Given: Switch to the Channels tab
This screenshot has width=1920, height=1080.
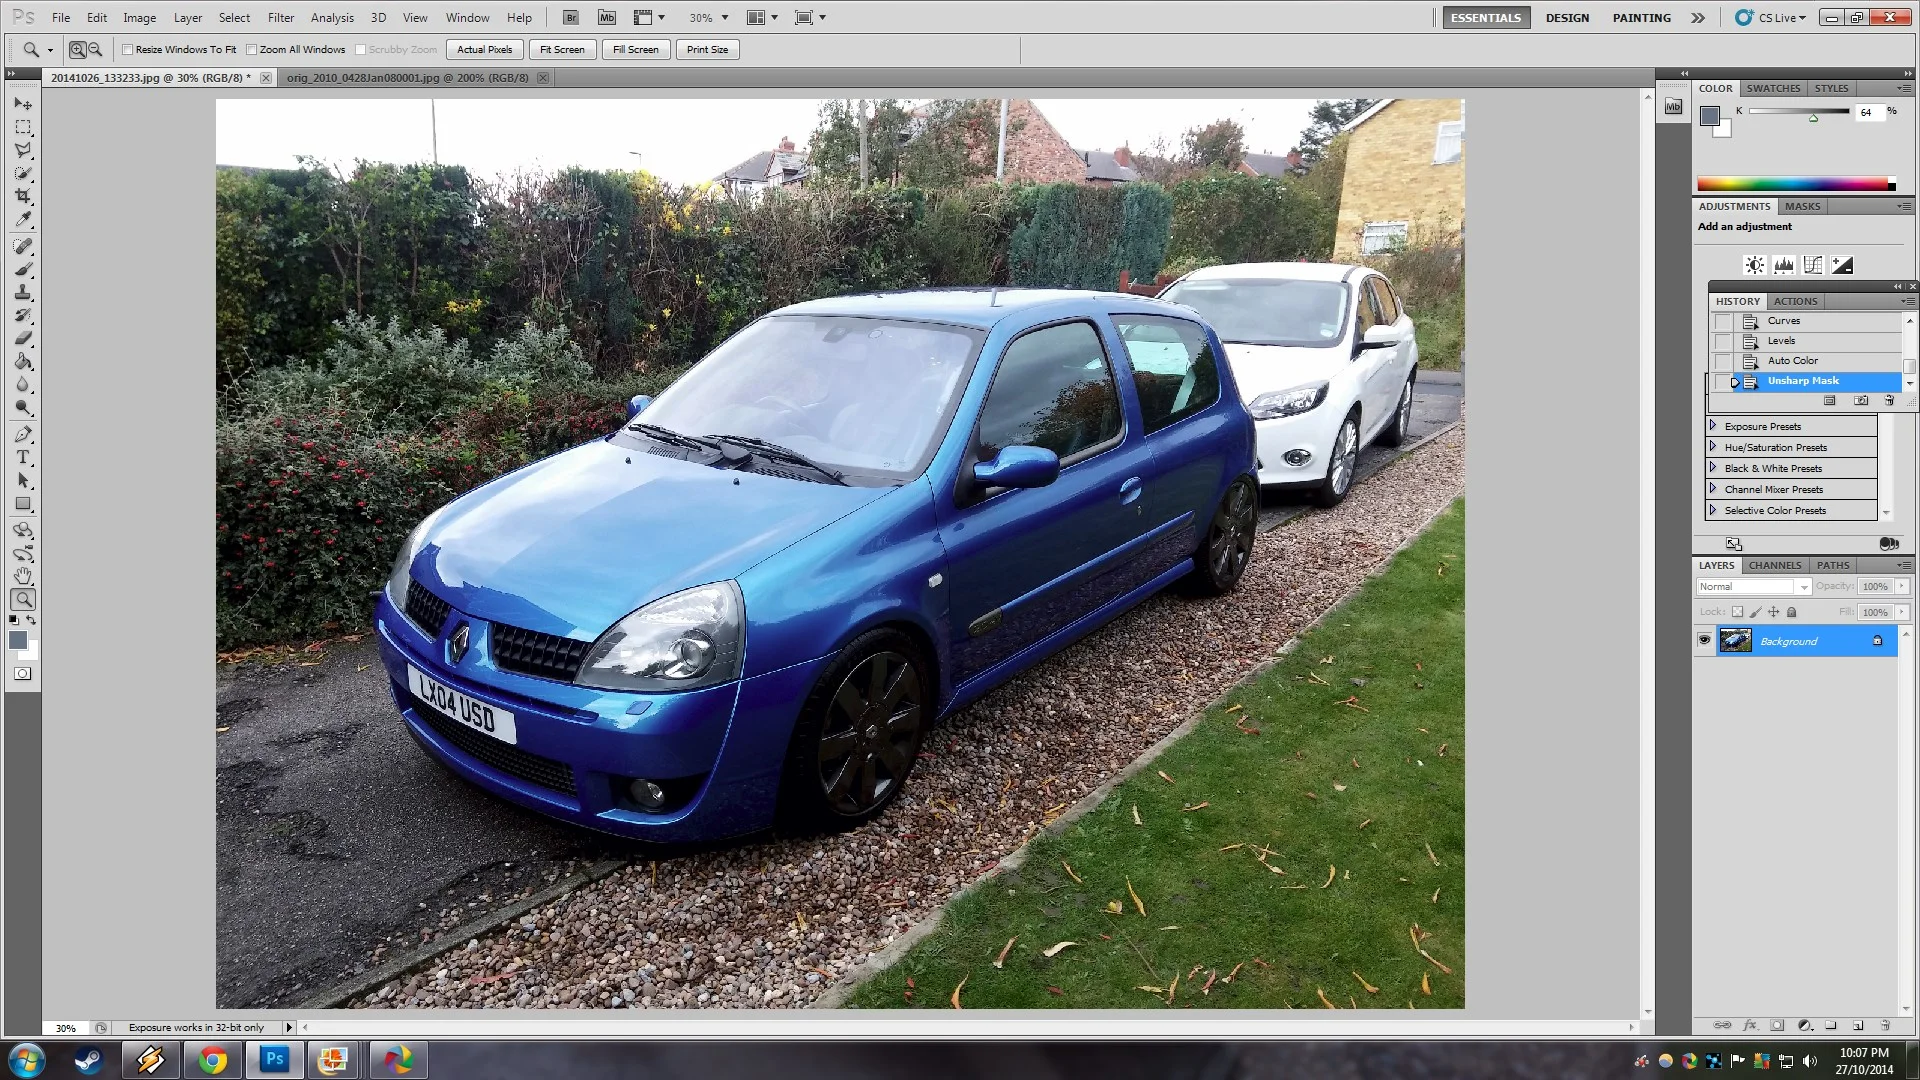Looking at the screenshot, I should [1775, 566].
